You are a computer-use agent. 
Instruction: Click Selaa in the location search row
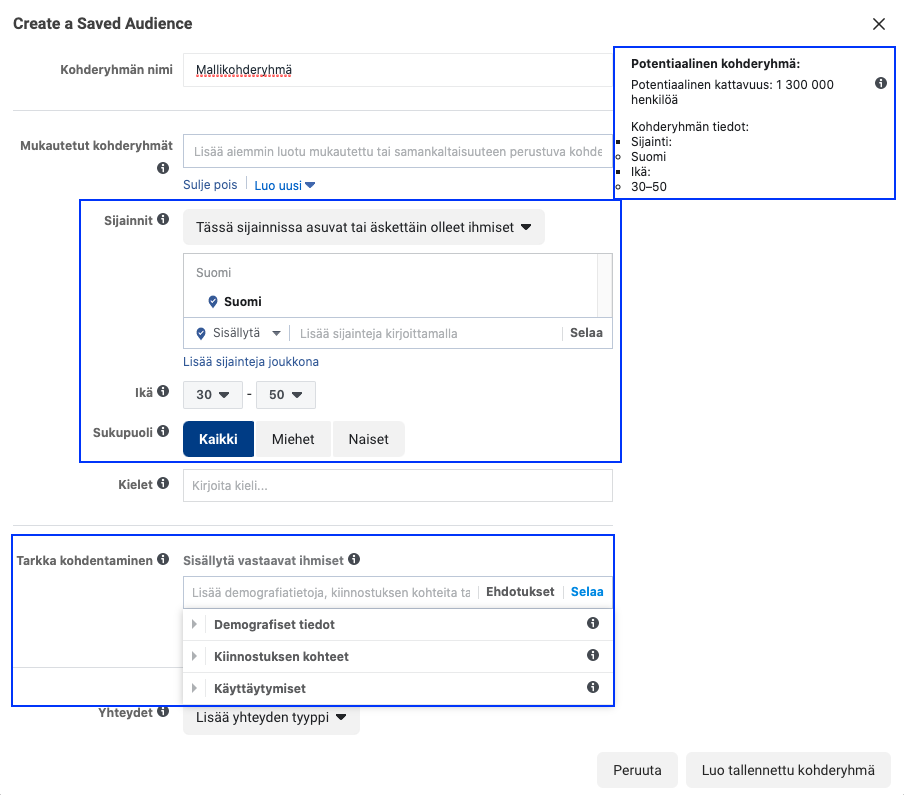586,333
